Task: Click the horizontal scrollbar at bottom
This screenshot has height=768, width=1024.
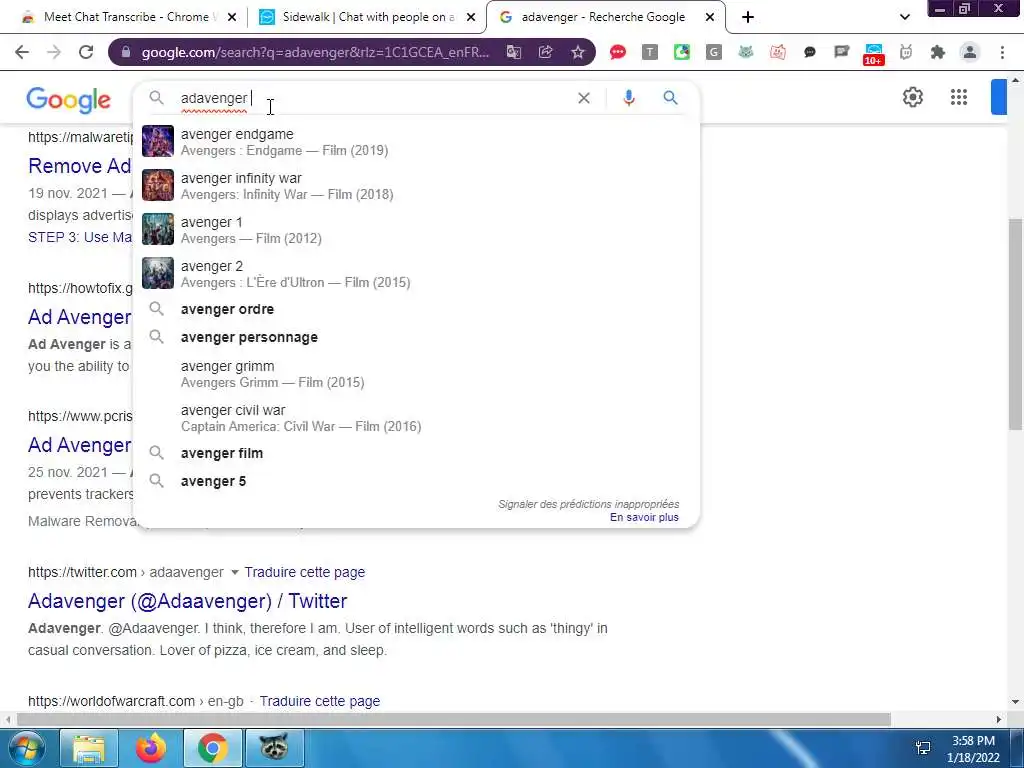Action: [x=454, y=719]
